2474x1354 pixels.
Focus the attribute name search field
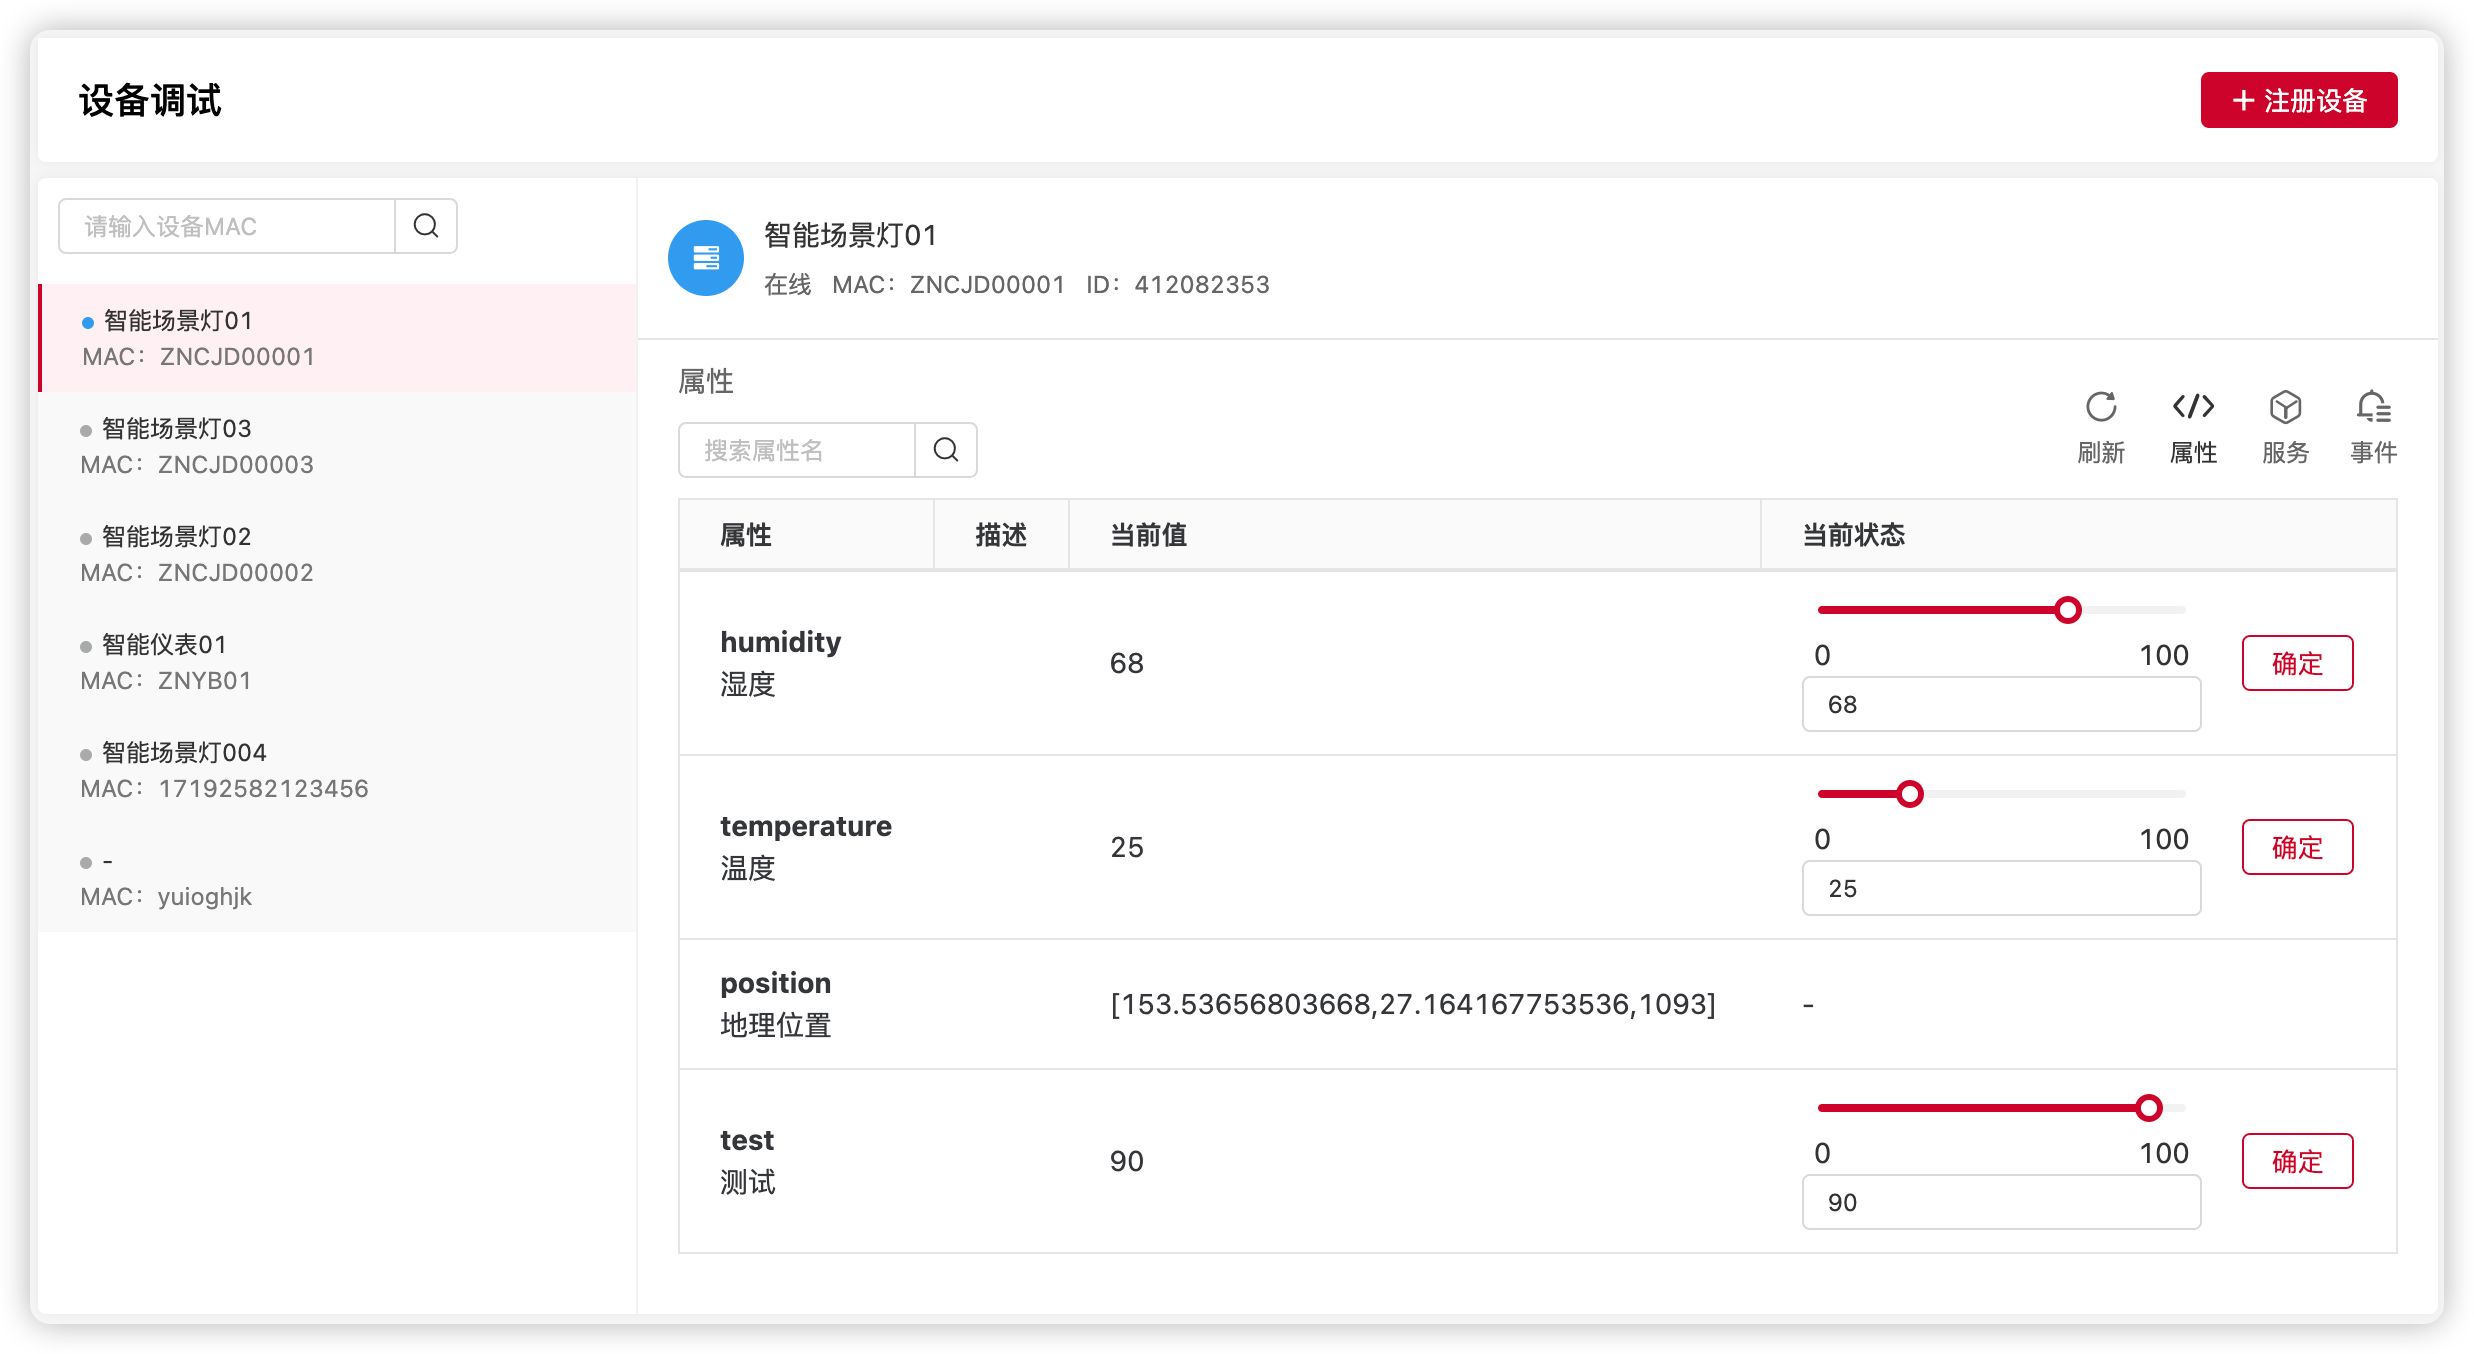click(796, 450)
